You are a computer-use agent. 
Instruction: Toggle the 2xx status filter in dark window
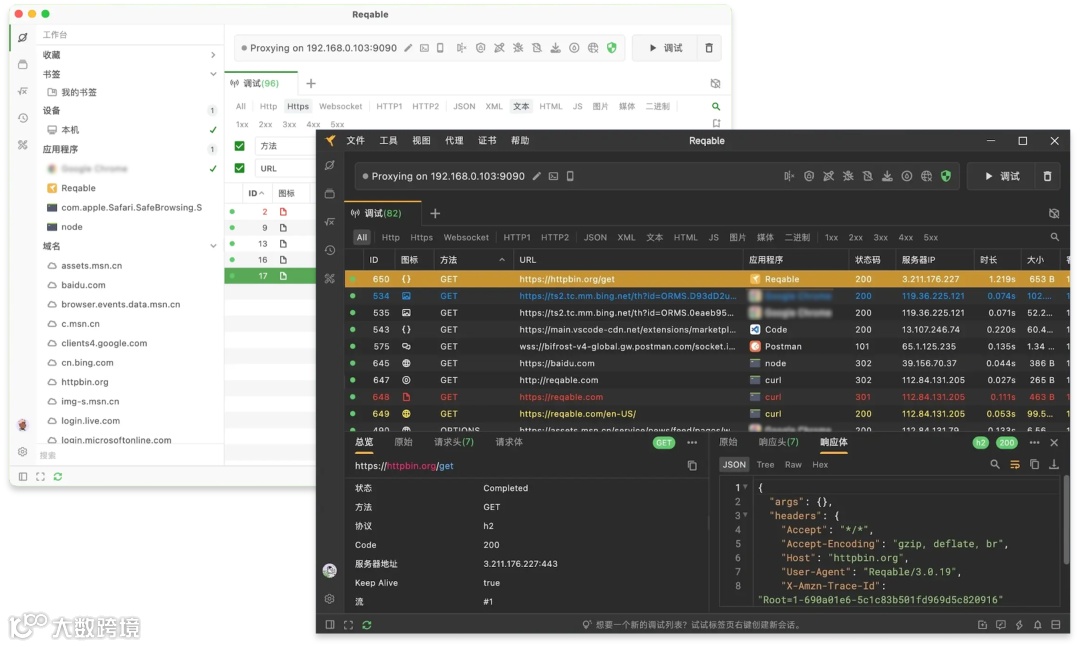[x=855, y=237]
